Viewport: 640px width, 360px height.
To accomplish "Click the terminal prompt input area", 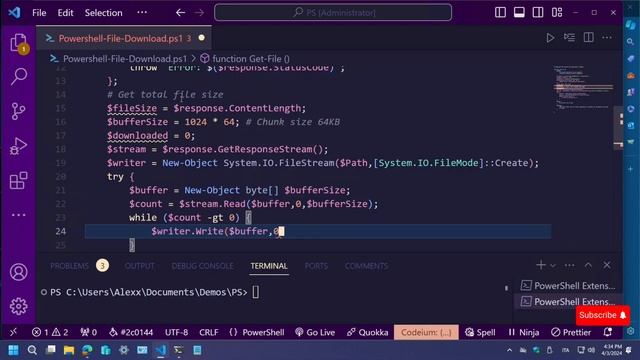I will [x=256, y=292].
